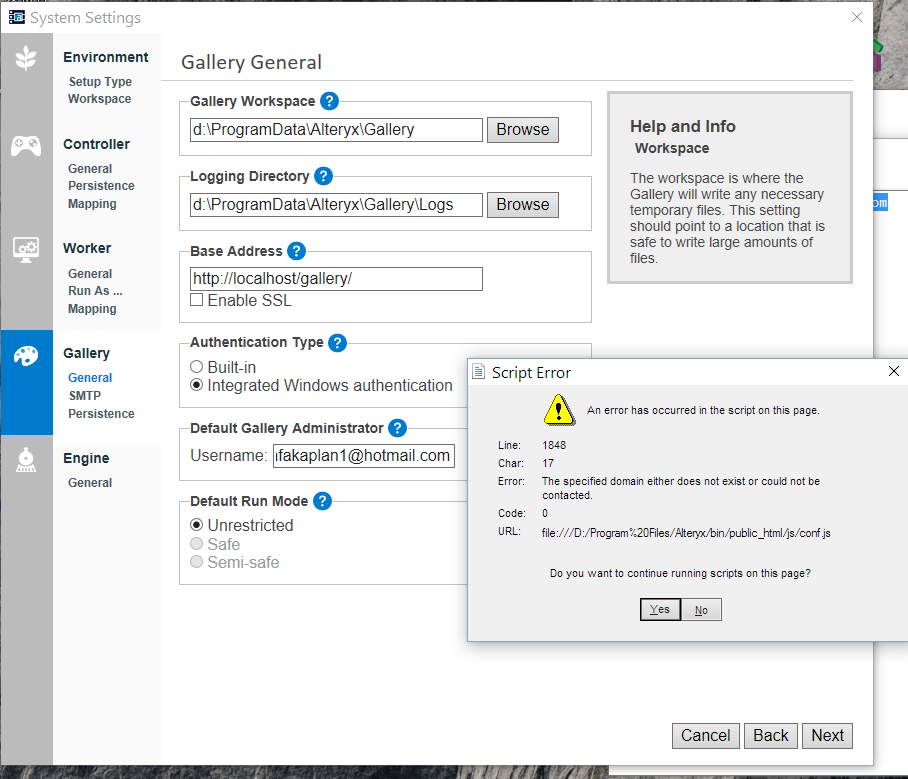Edit the Logging Directory path field
The width and height of the screenshot is (908, 779).
point(336,205)
